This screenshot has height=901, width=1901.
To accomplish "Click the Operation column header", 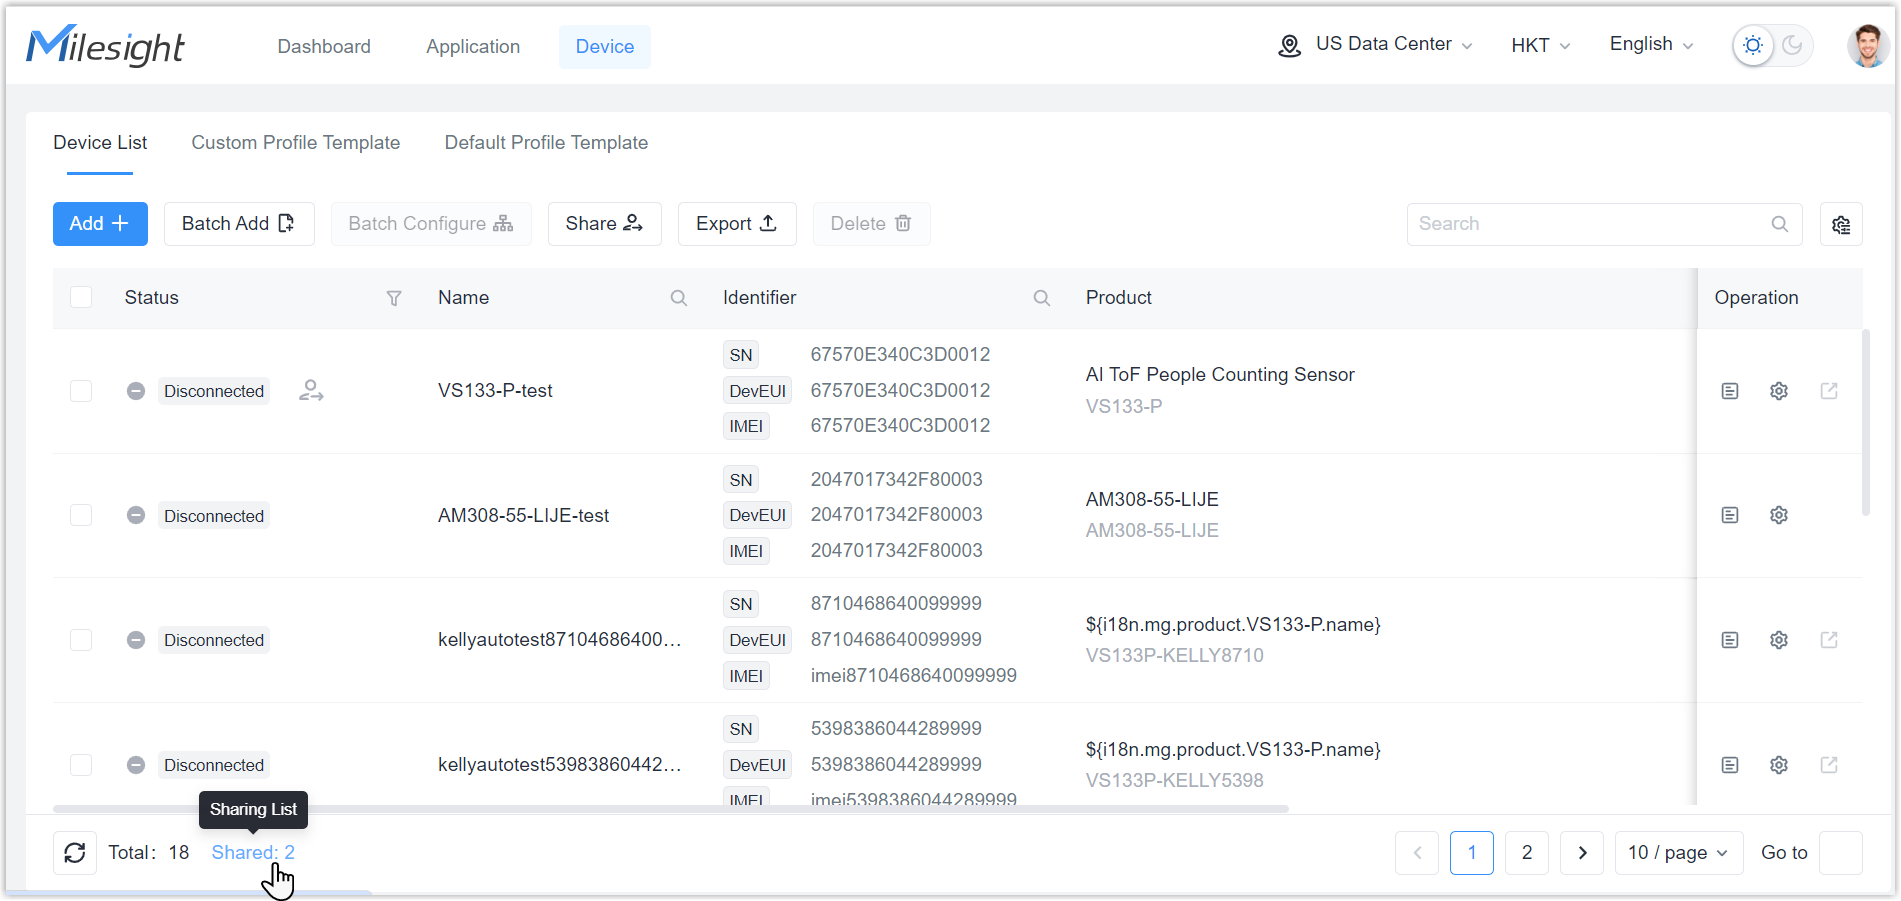I will 1756,298.
